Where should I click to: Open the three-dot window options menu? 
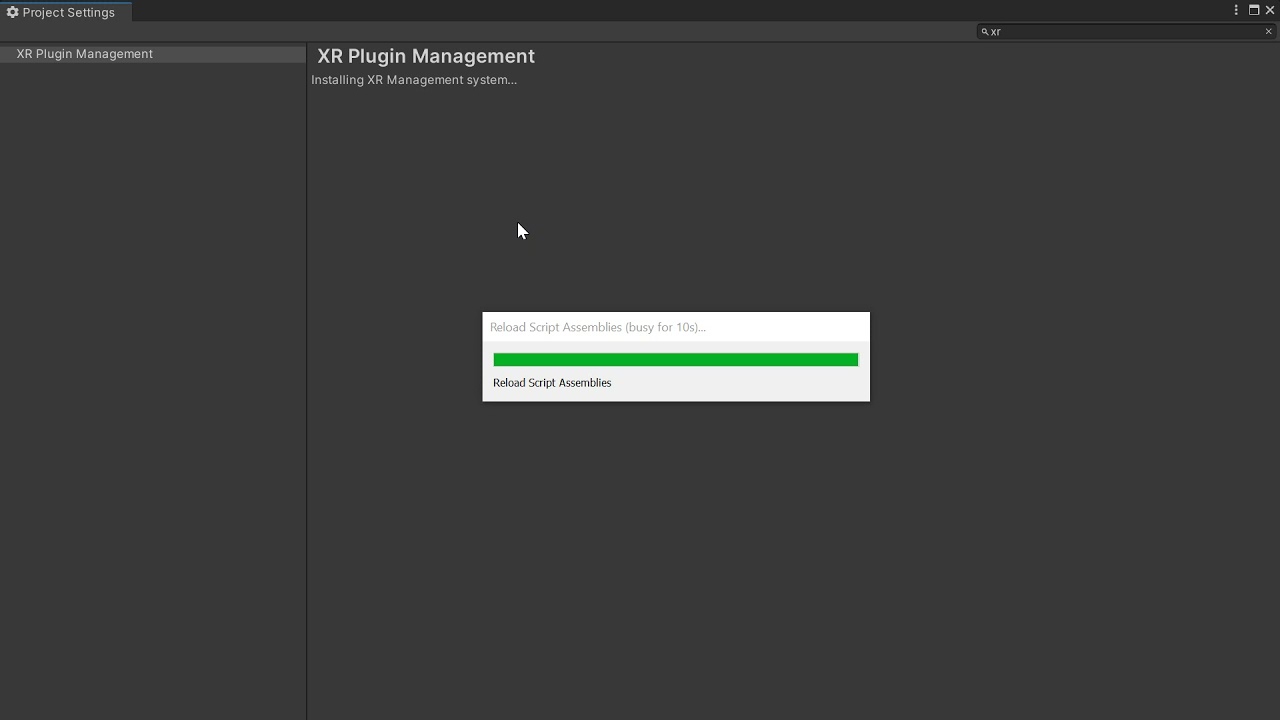(x=1236, y=10)
